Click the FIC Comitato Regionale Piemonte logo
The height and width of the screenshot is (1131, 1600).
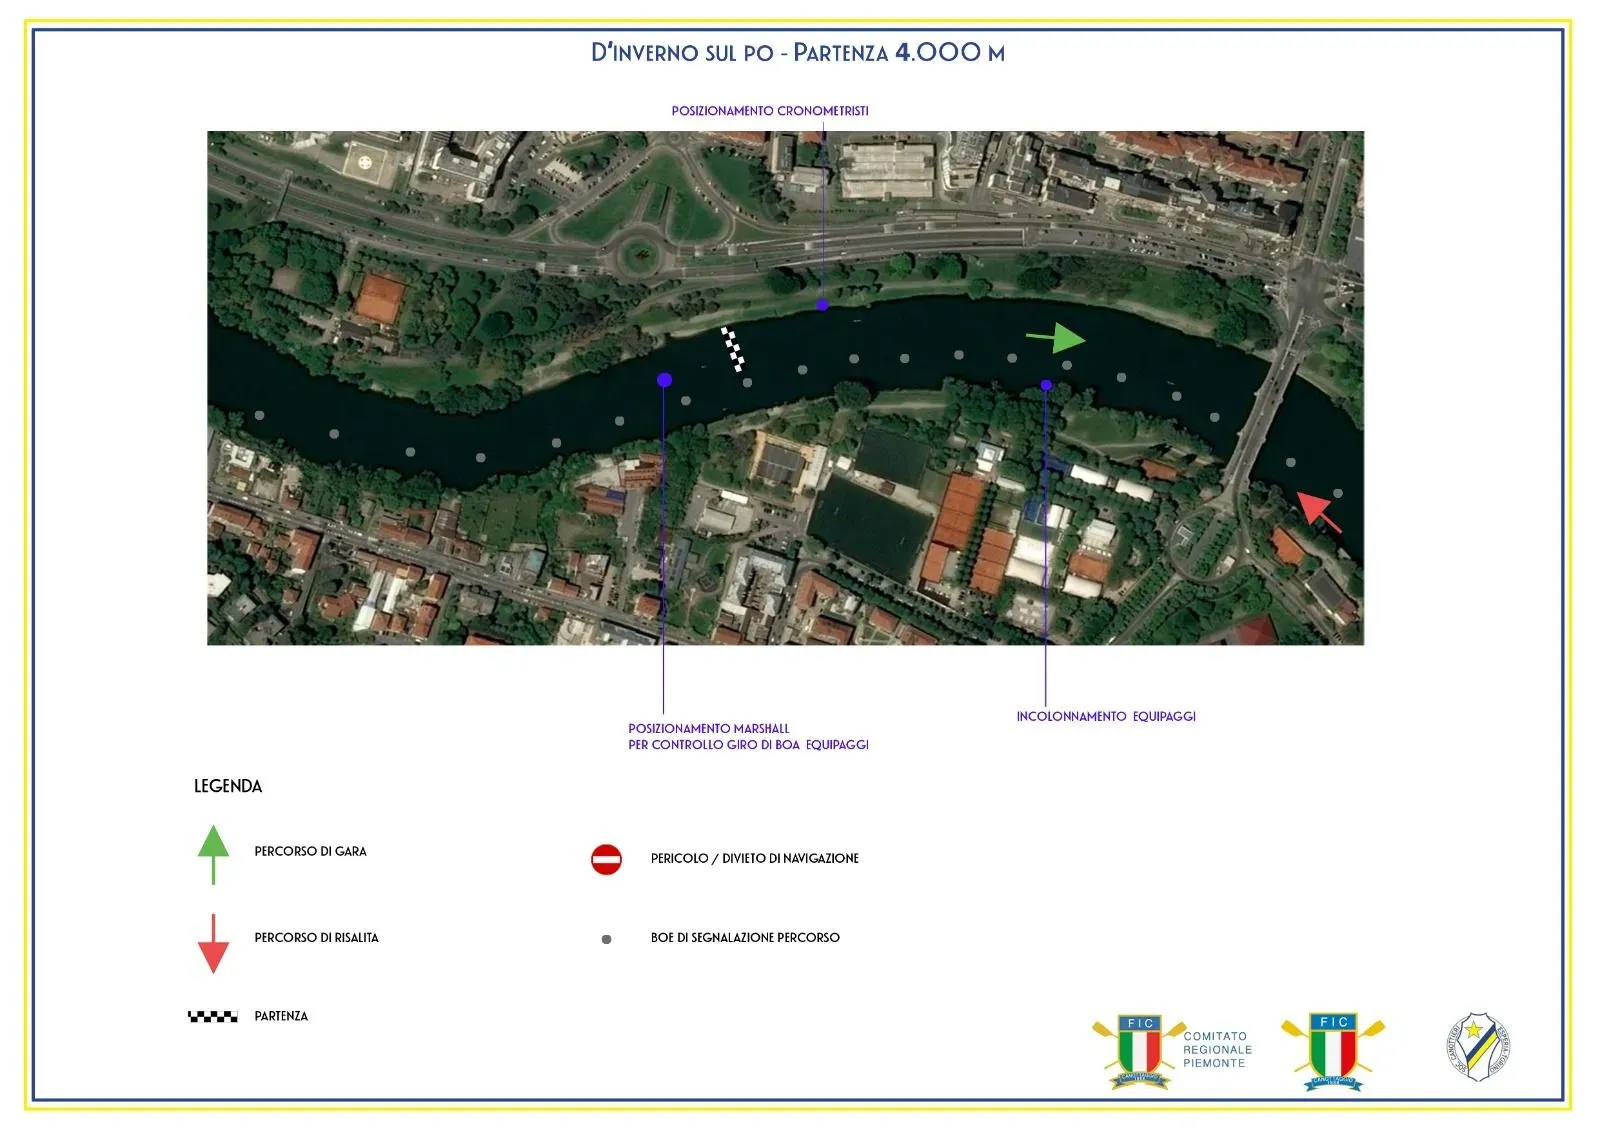tap(1172, 1051)
